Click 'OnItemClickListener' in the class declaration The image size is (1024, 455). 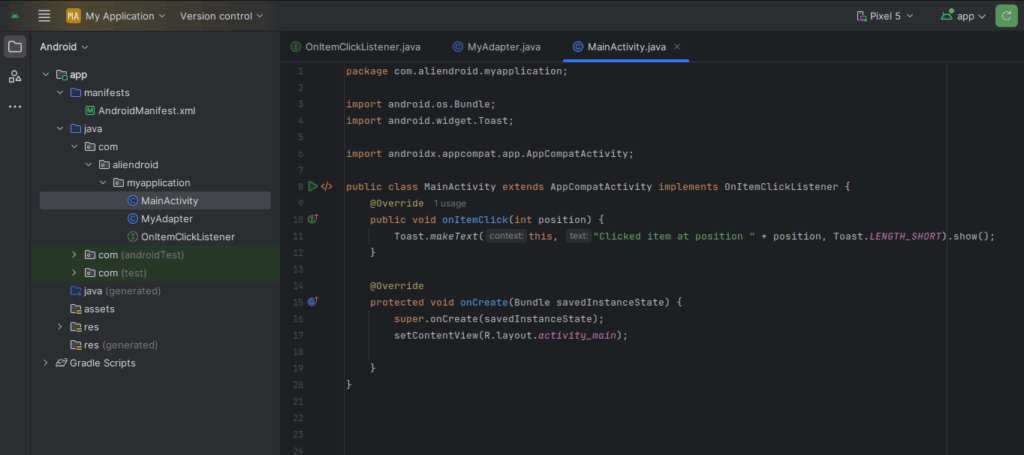click(781, 187)
